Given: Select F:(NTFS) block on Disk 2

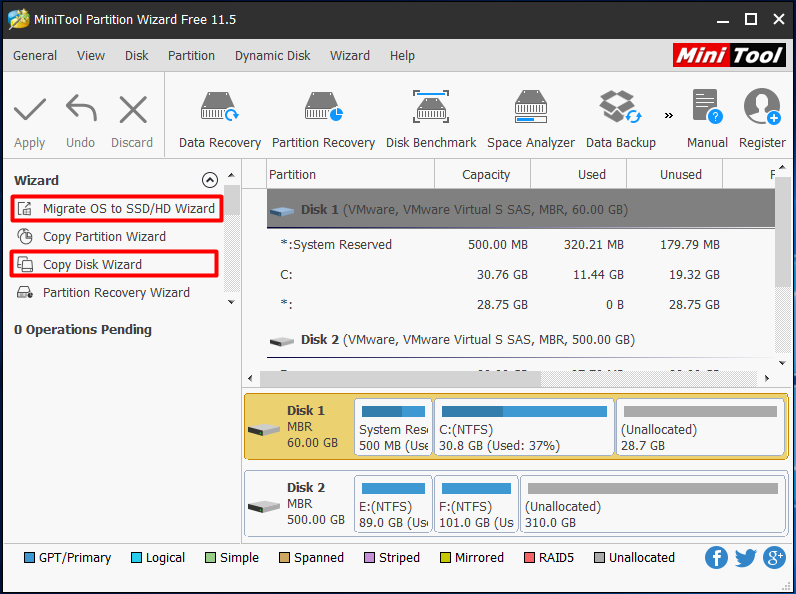Looking at the screenshot, I should tap(476, 504).
